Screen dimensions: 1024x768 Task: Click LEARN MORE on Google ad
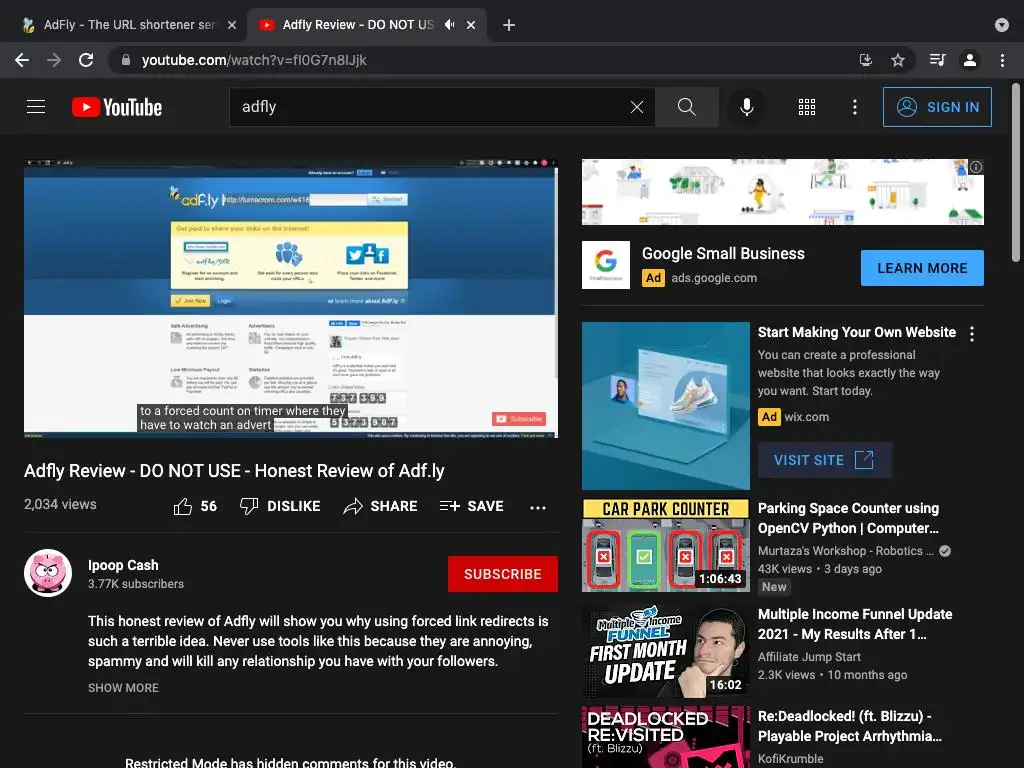click(x=922, y=268)
